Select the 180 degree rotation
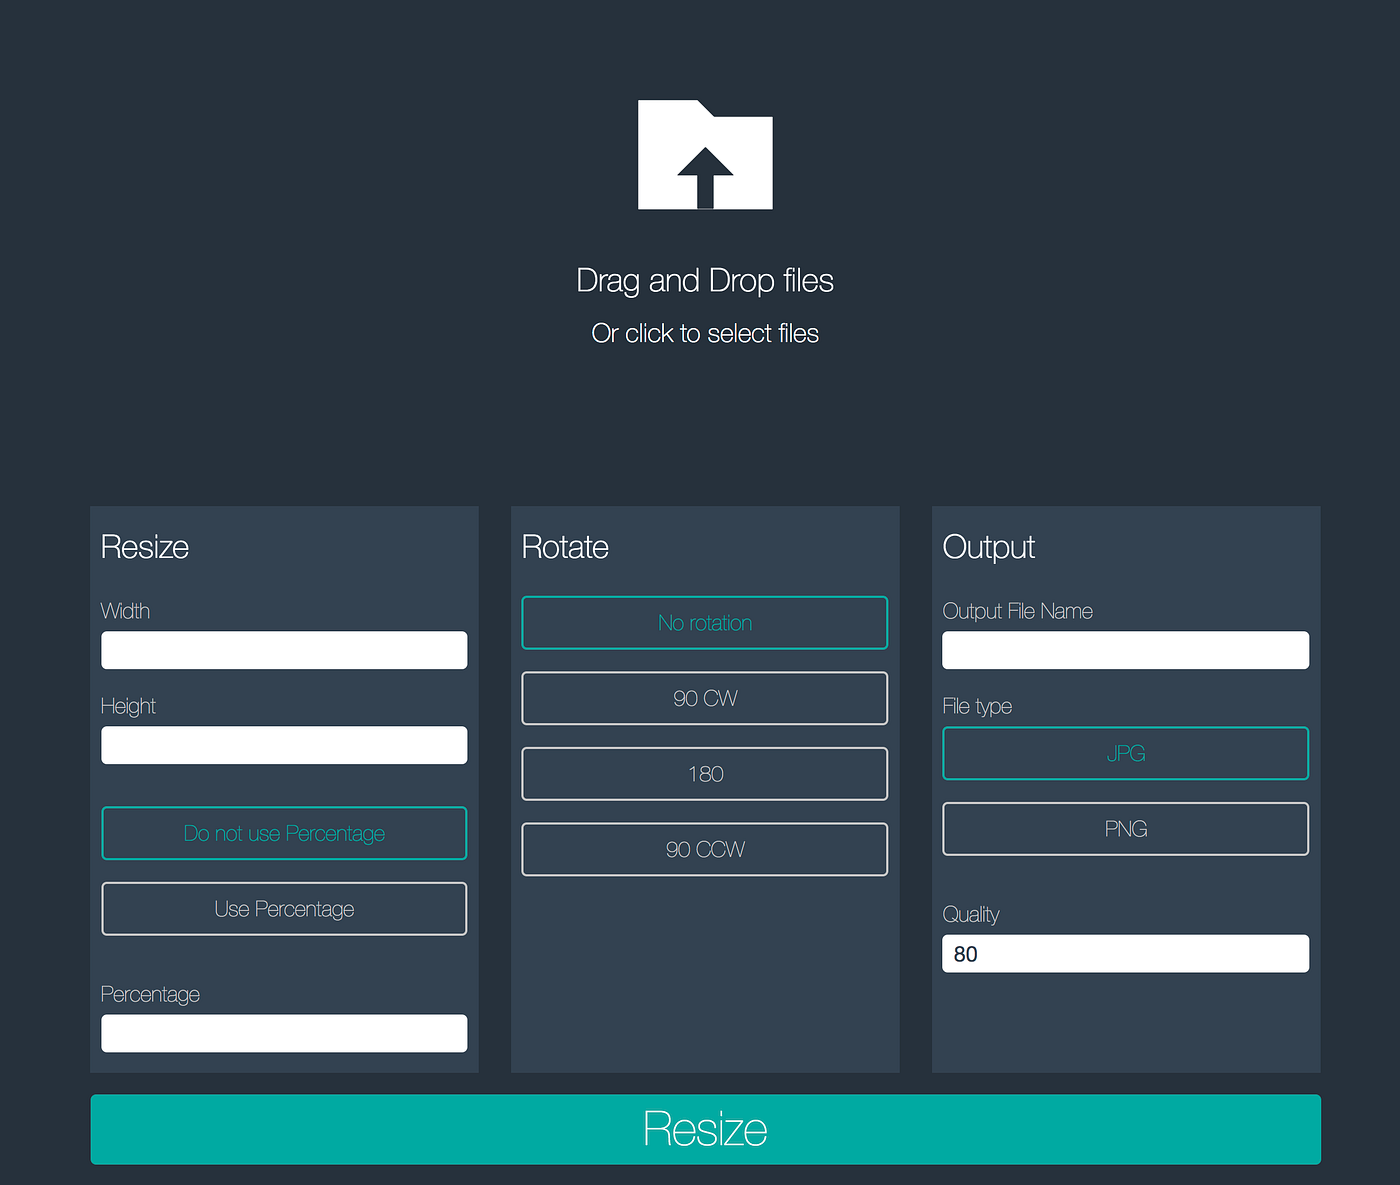The width and height of the screenshot is (1400, 1185). pos(705,773)
